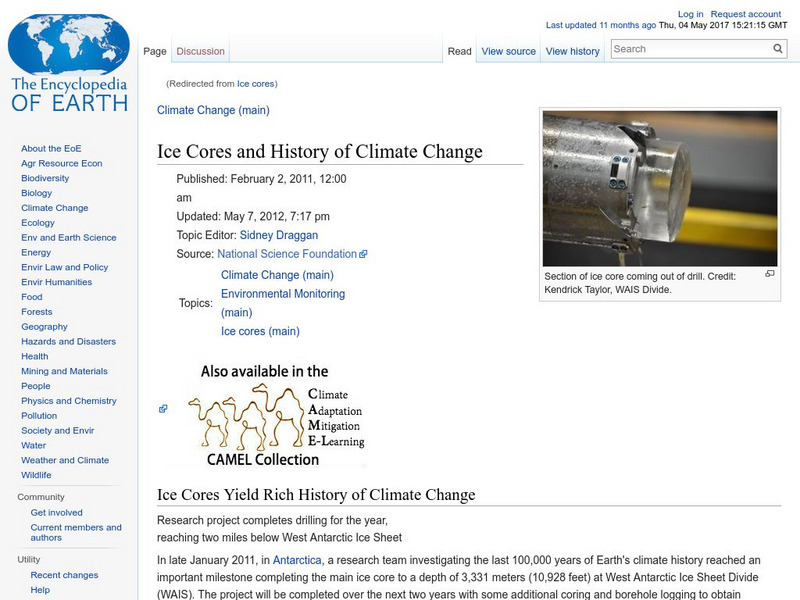This screenshot has height=600, width=800.
Task: Open the ice core drill photo
Action: 659,188
